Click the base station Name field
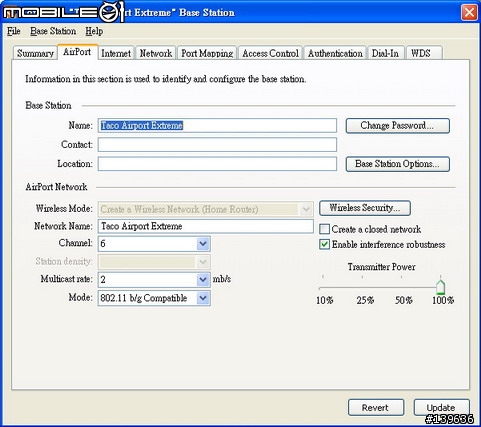 (x=217, y=126)
